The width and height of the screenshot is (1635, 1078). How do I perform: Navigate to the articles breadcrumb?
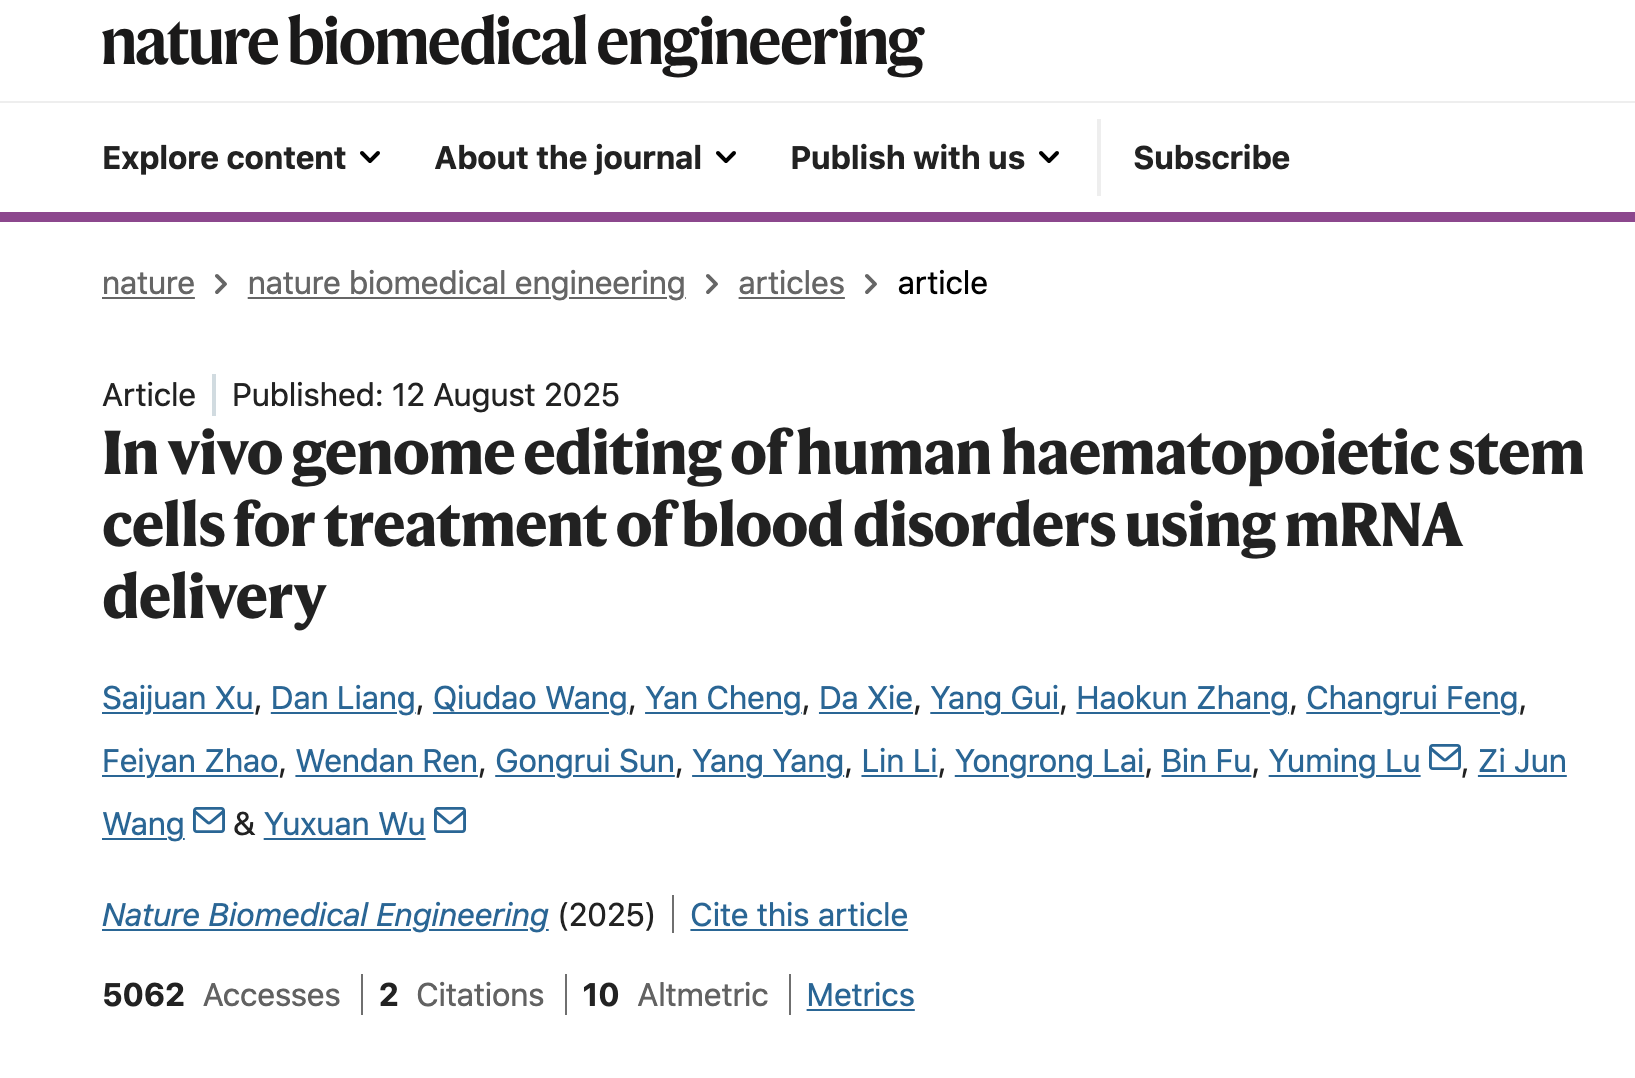coord(791,284)
